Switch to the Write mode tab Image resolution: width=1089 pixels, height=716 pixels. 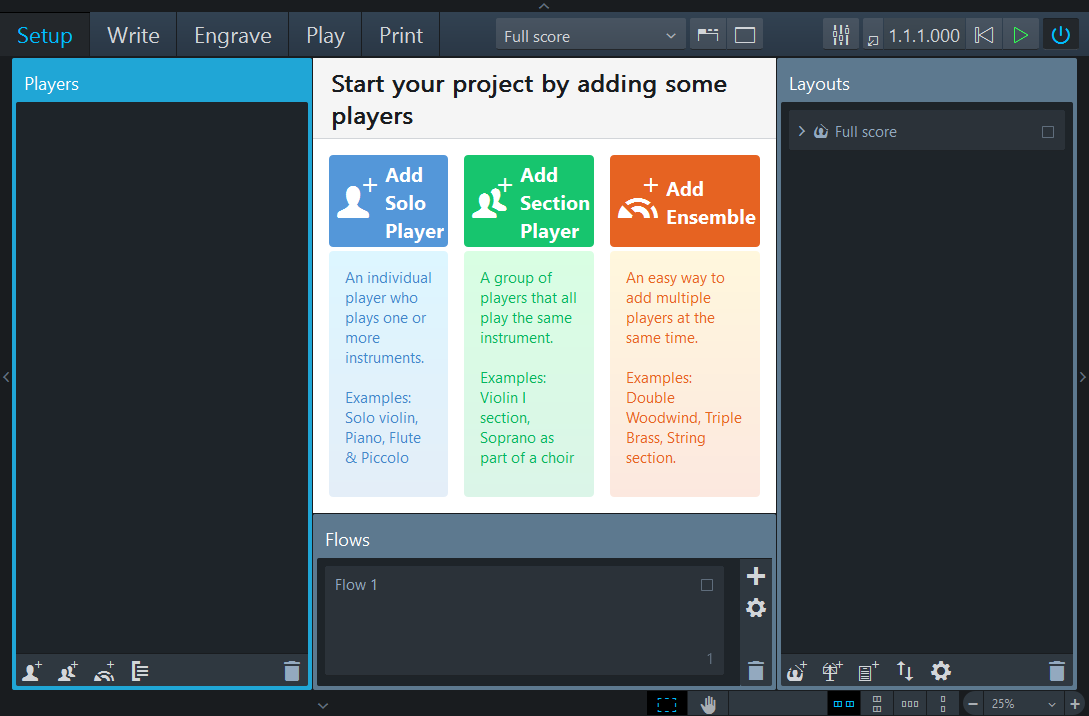click(x=133, y=36)
